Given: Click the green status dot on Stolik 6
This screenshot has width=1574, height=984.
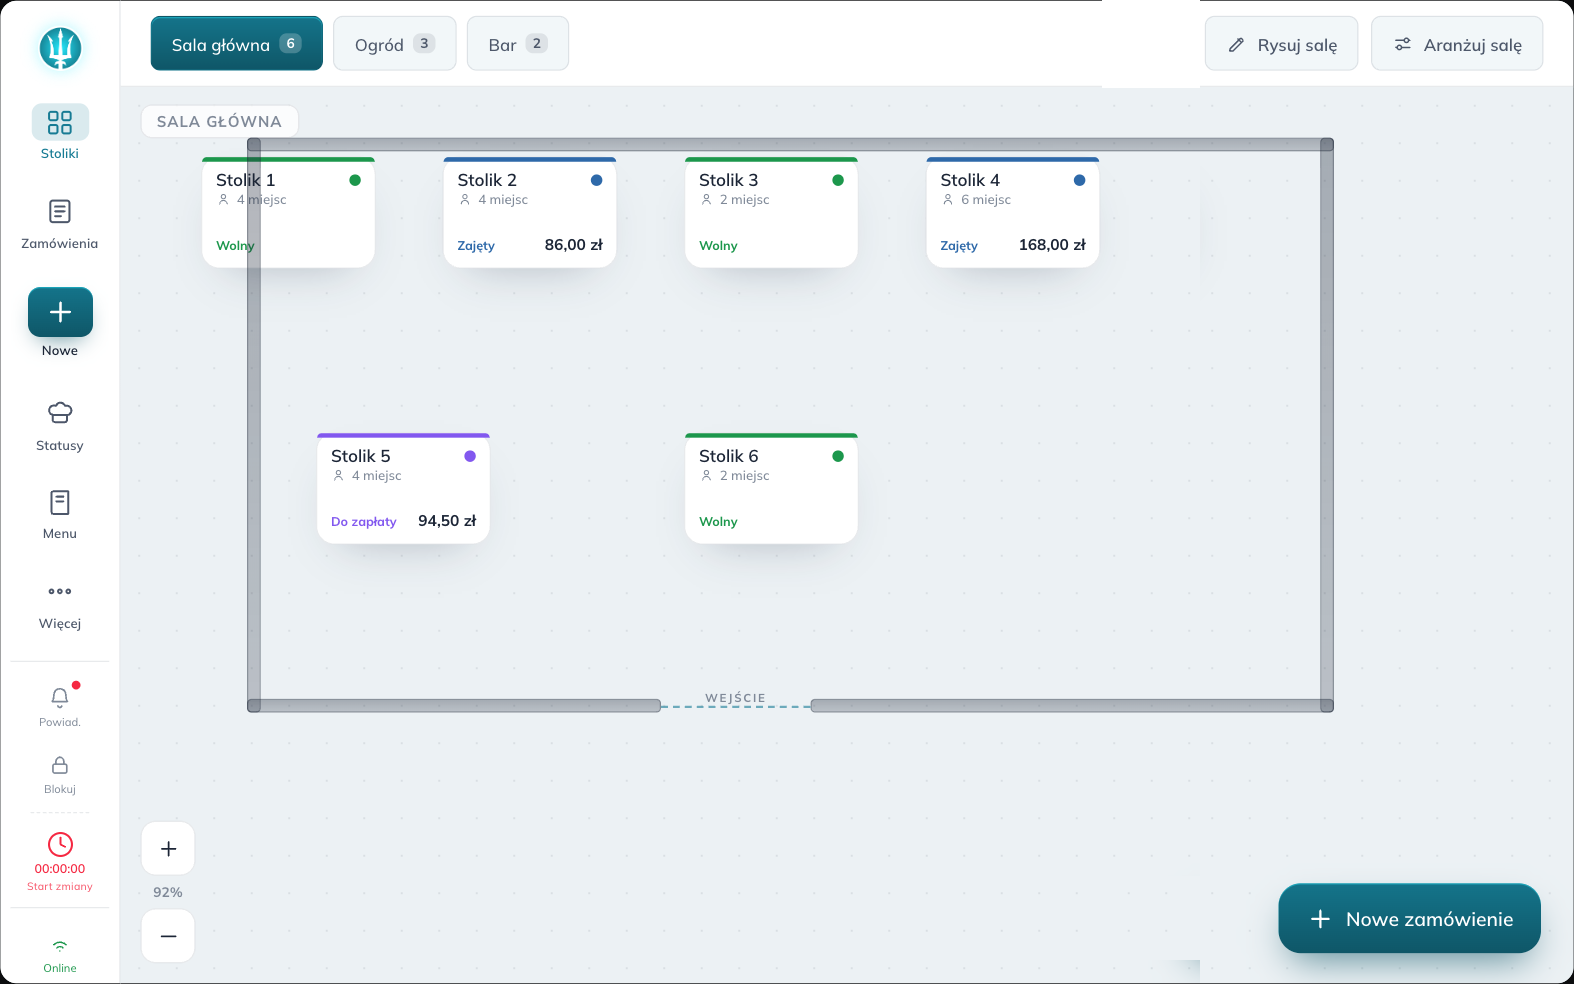Looking at the screenshot, I should [838, 456].
